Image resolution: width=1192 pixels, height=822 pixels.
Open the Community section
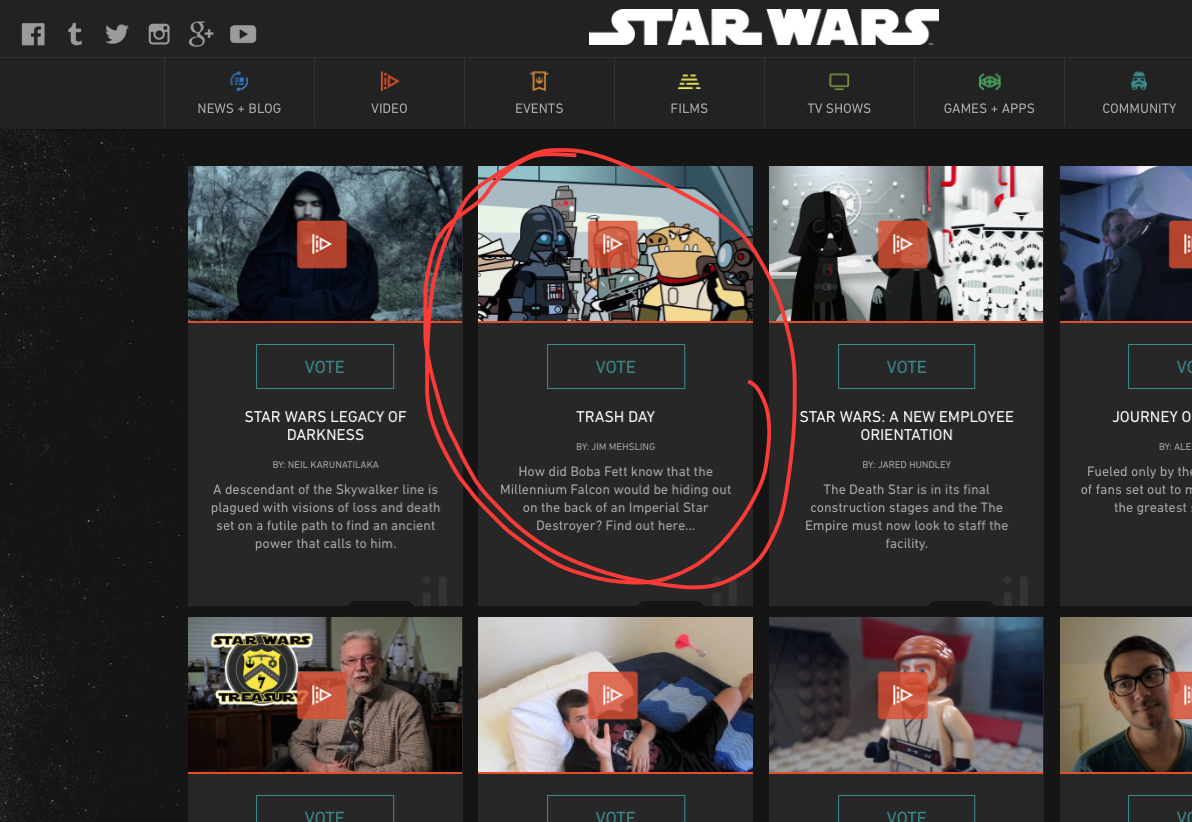point(1139,93)
